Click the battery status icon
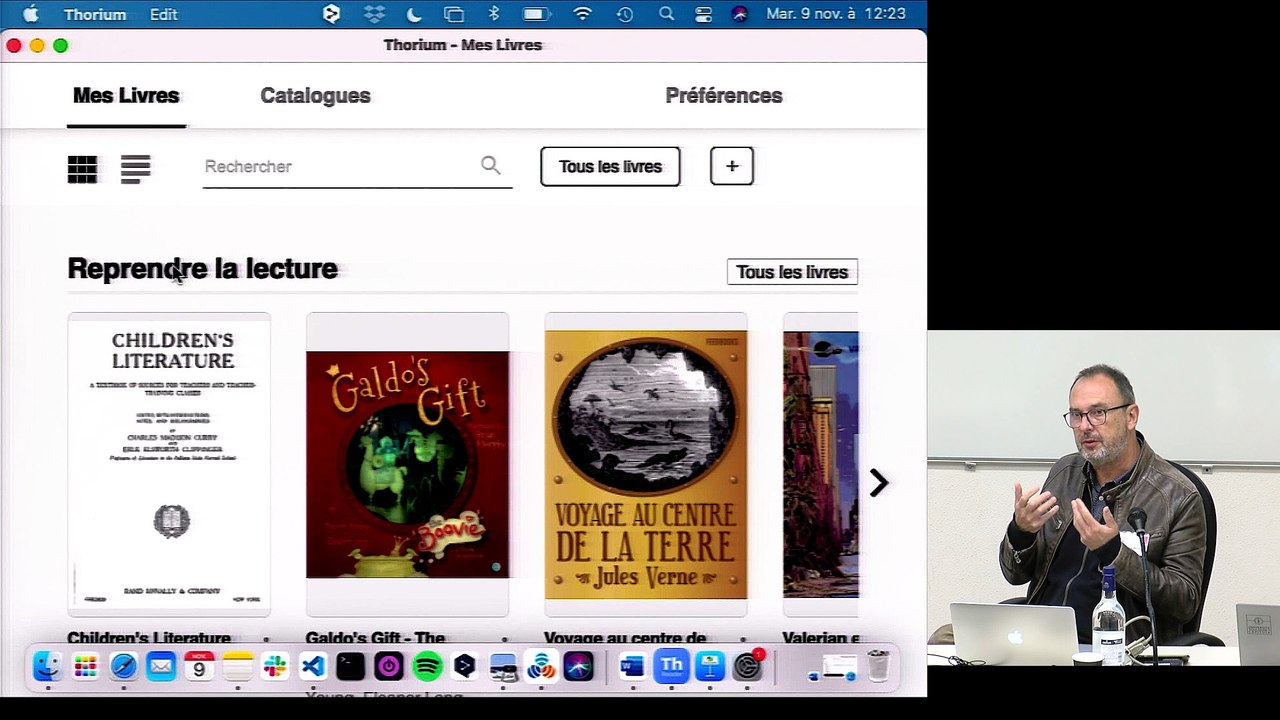1280x720 pixels. point(537,14)
